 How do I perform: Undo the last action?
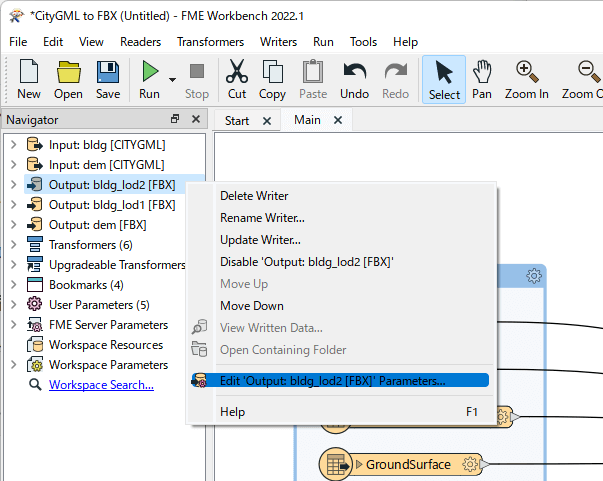pos(355,71)
